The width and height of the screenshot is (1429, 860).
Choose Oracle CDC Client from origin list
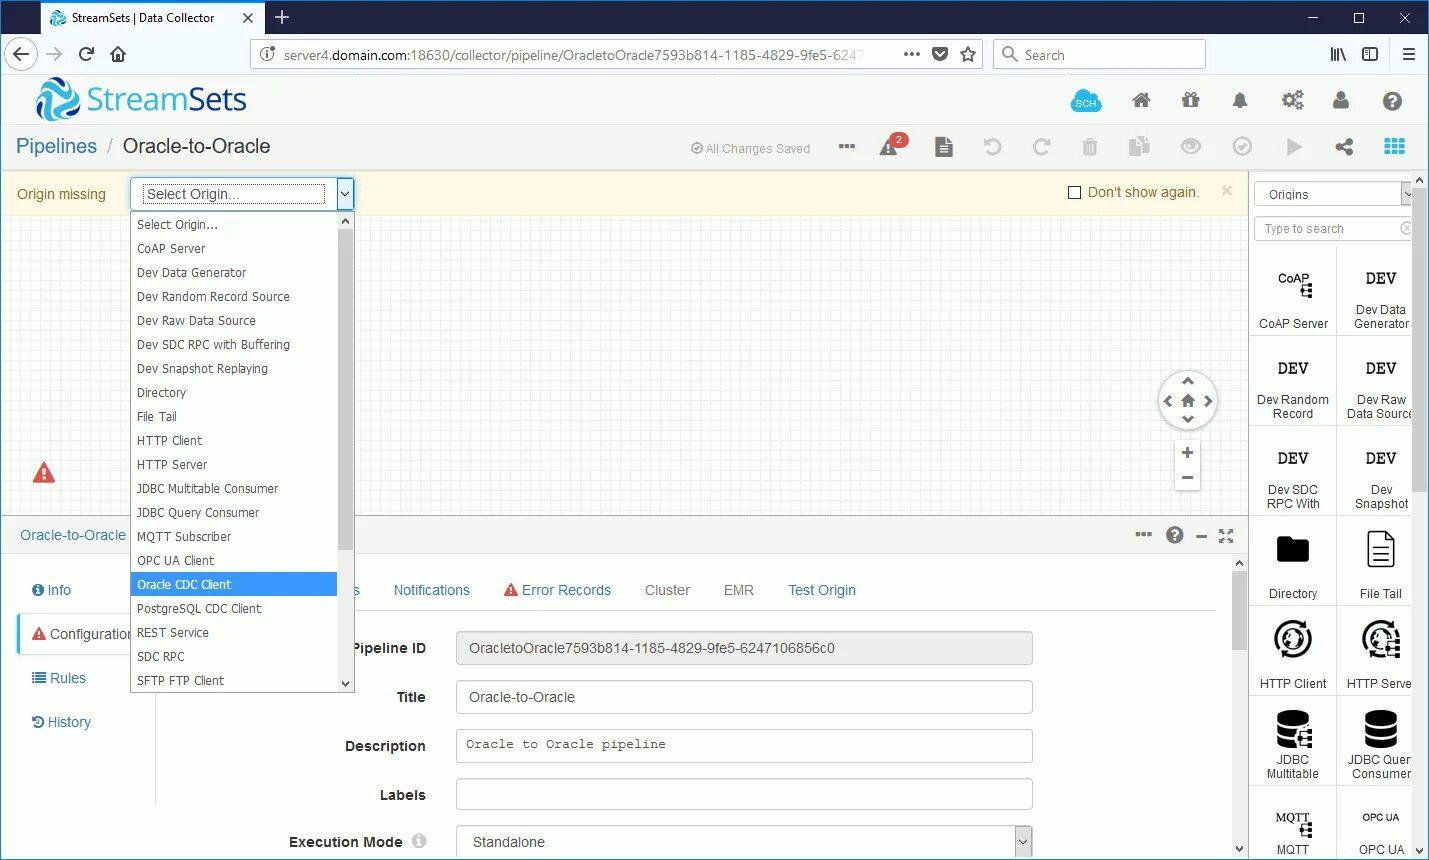[234, 584]
